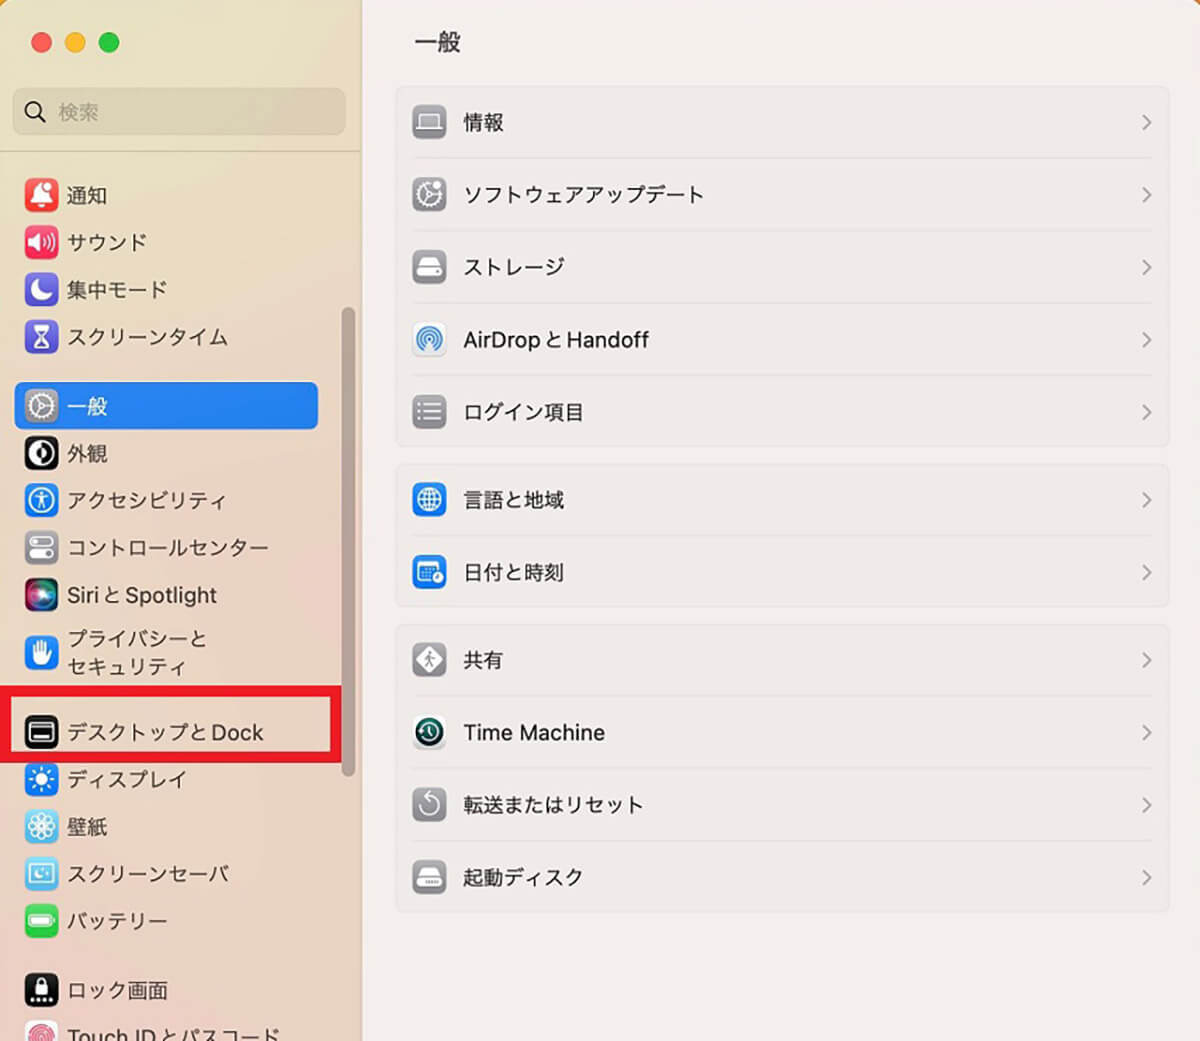
Task: Click the 共有 sharing icon
Action: click(429, 660)
